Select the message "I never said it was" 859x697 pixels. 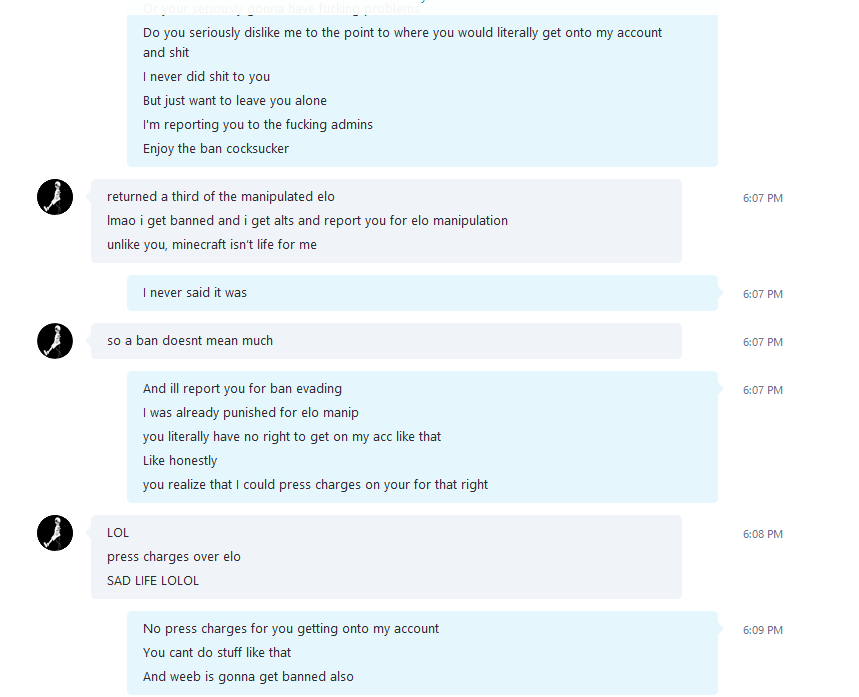pos(195,293)
